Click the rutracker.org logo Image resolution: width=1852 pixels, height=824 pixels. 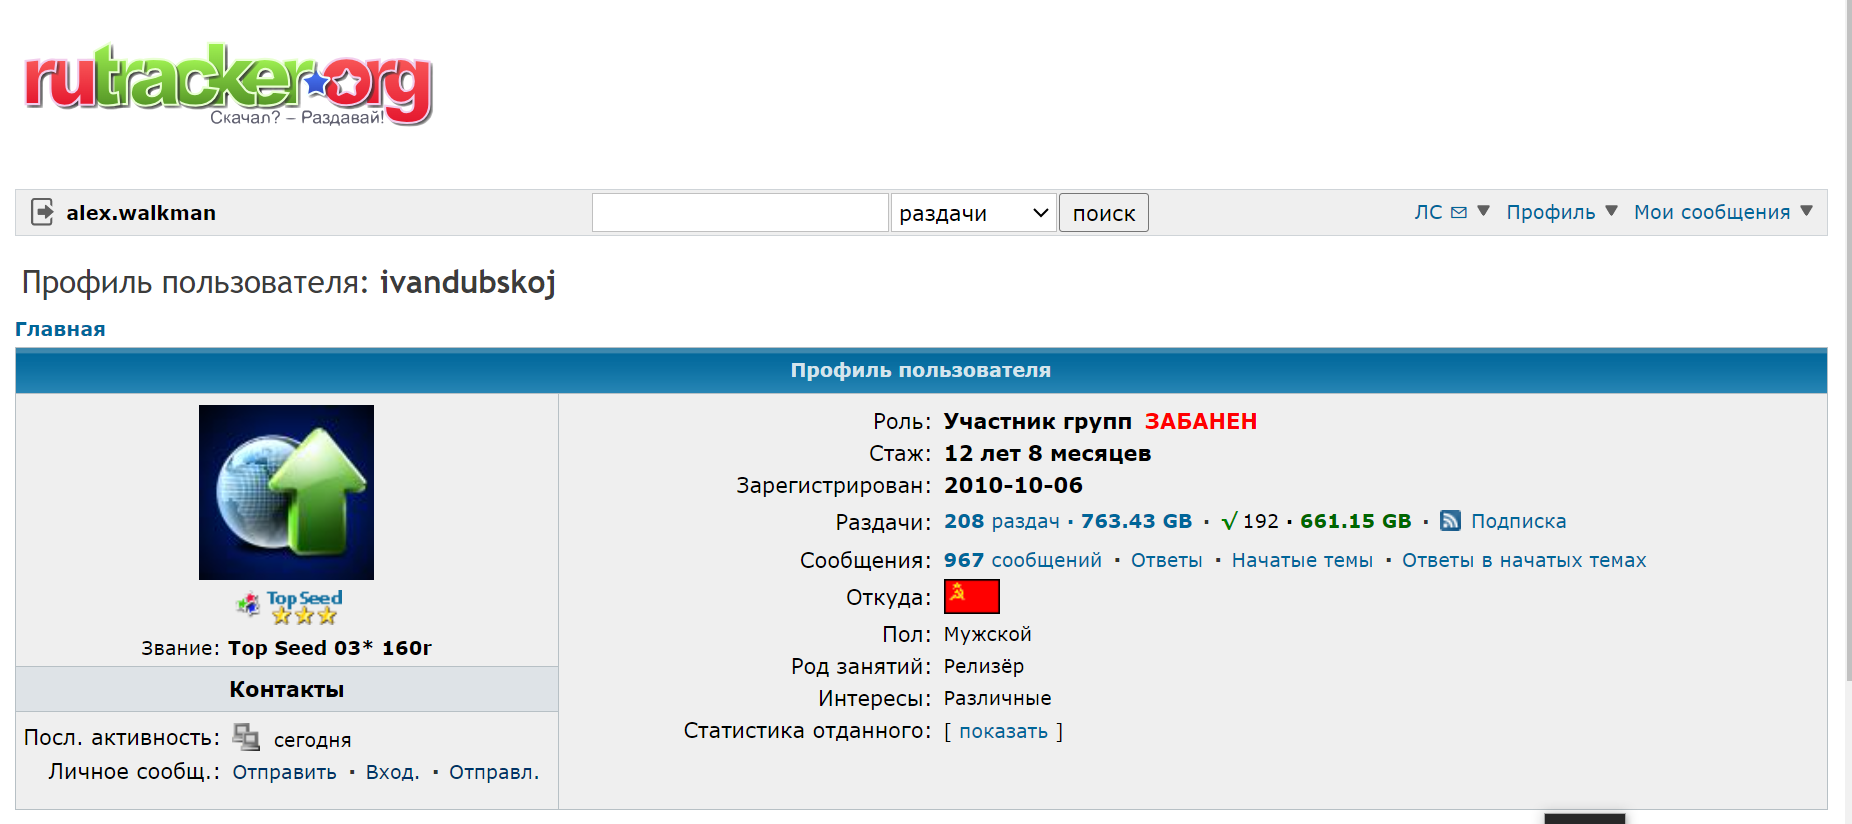(228, 84)
